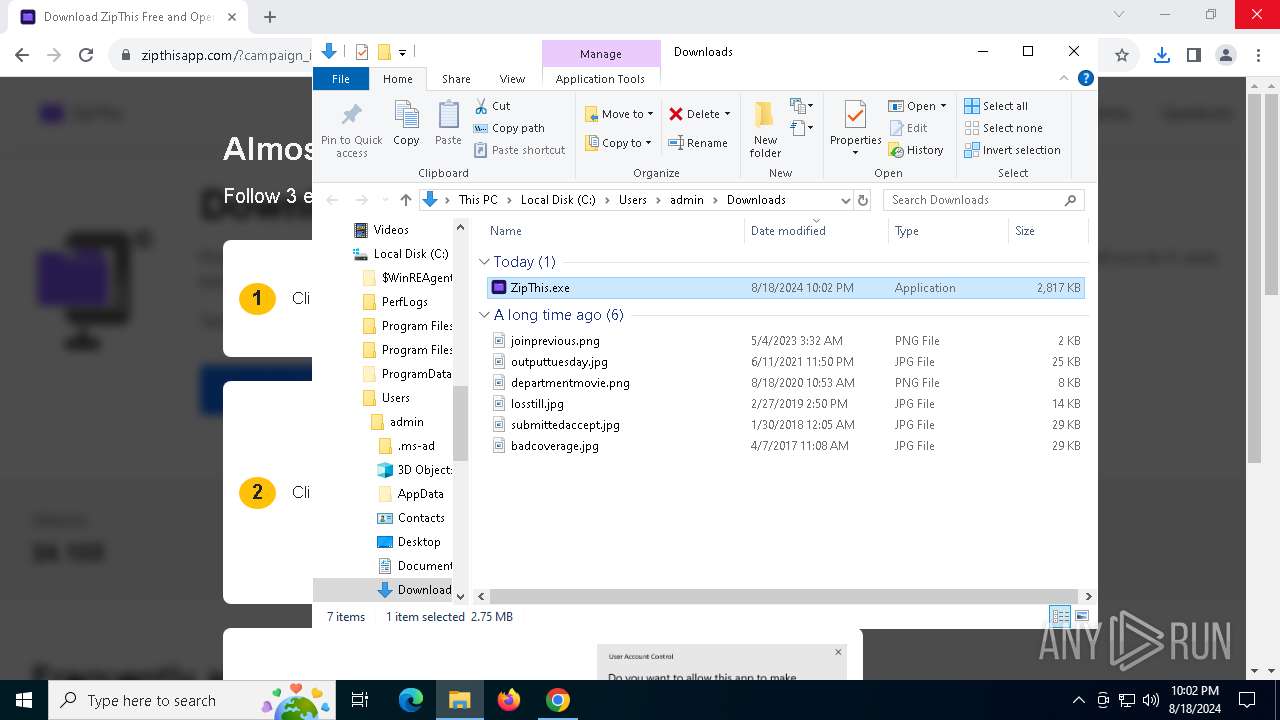Switch to the View ribbon tab
Image resolution: width=1280 pixels, height=720 pixels.
click(x=512, y=79)
